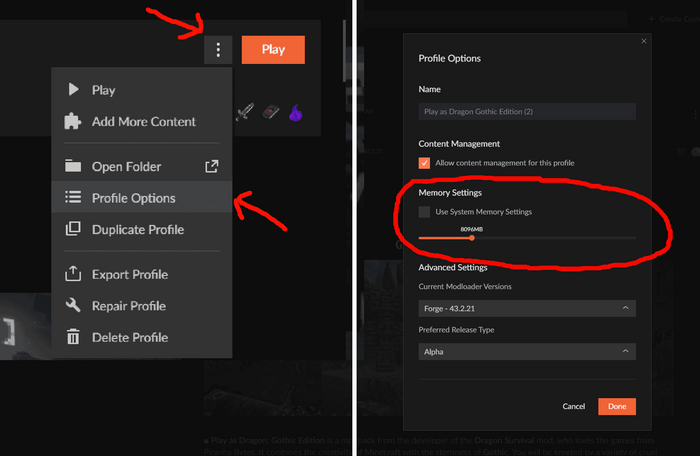Close the Profile Options dialog with X

[644, 41]
